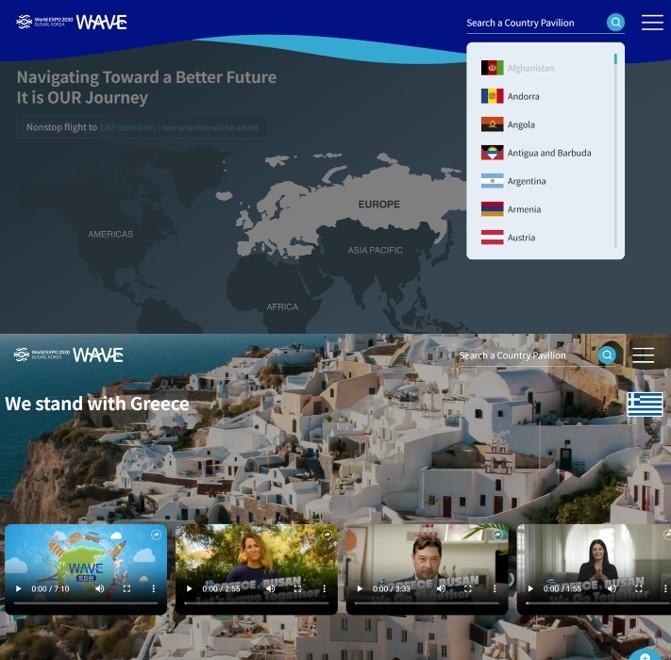Mute the 2:55 video
The height and width of the screenshot is (660, 671).
click(270, 589)
